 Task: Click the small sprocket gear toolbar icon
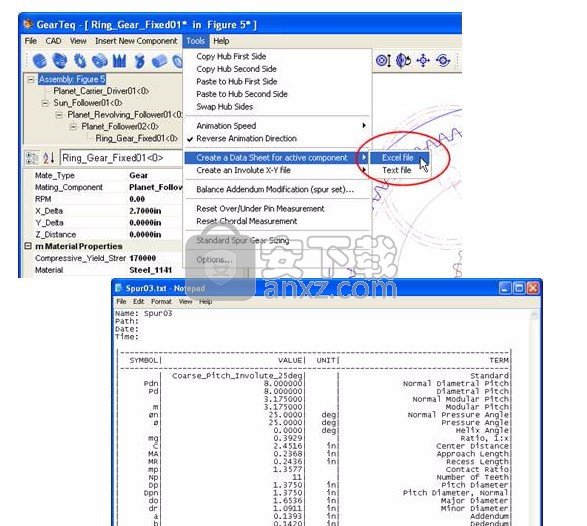coord(80,61)
